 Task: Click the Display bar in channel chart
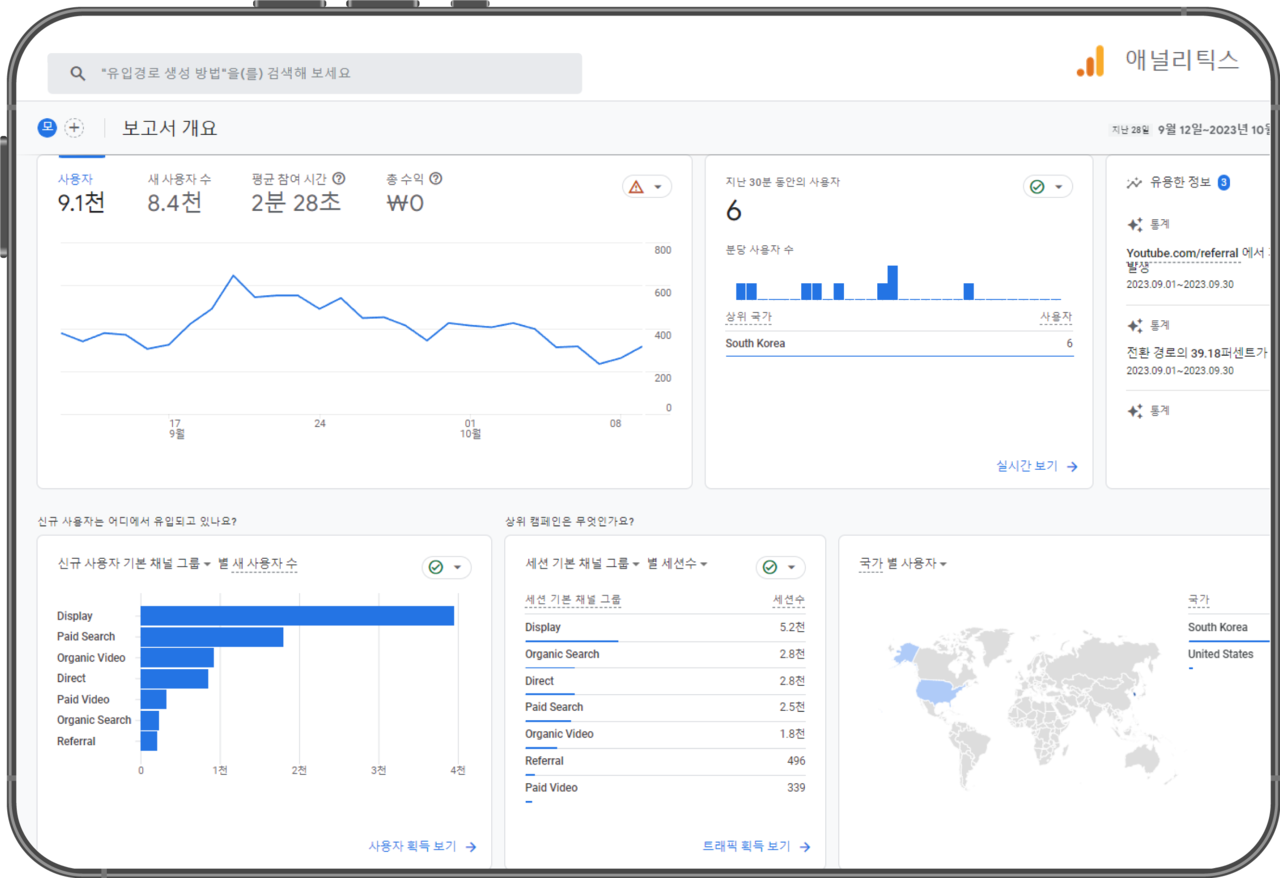pos(297,616)
